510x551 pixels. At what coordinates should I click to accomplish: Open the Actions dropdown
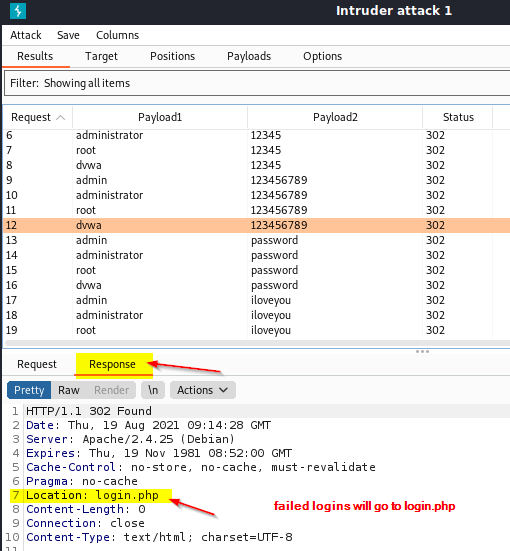click(202, 390)
